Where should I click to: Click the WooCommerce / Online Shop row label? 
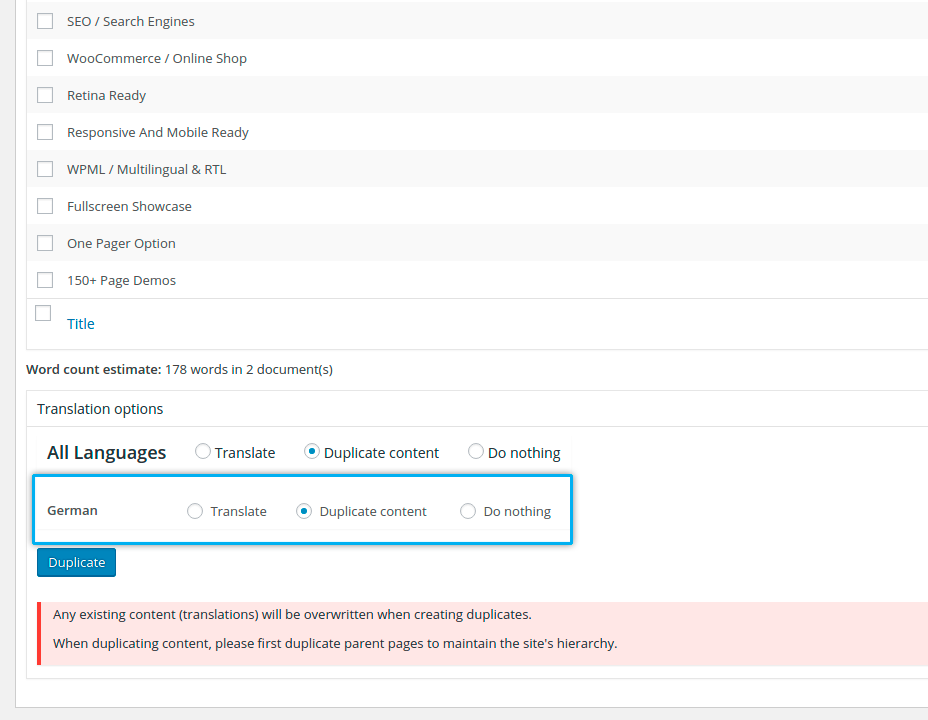[157, 58]
